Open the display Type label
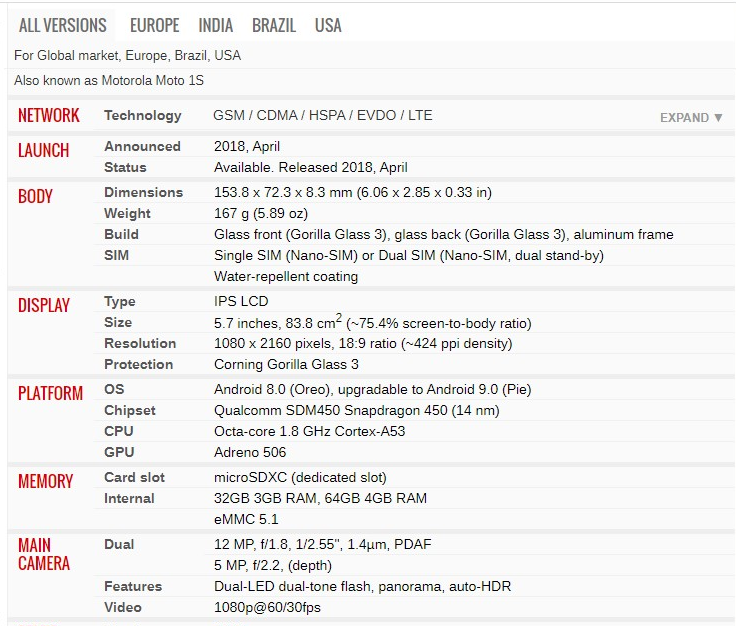736x626 pixels. 120,302
